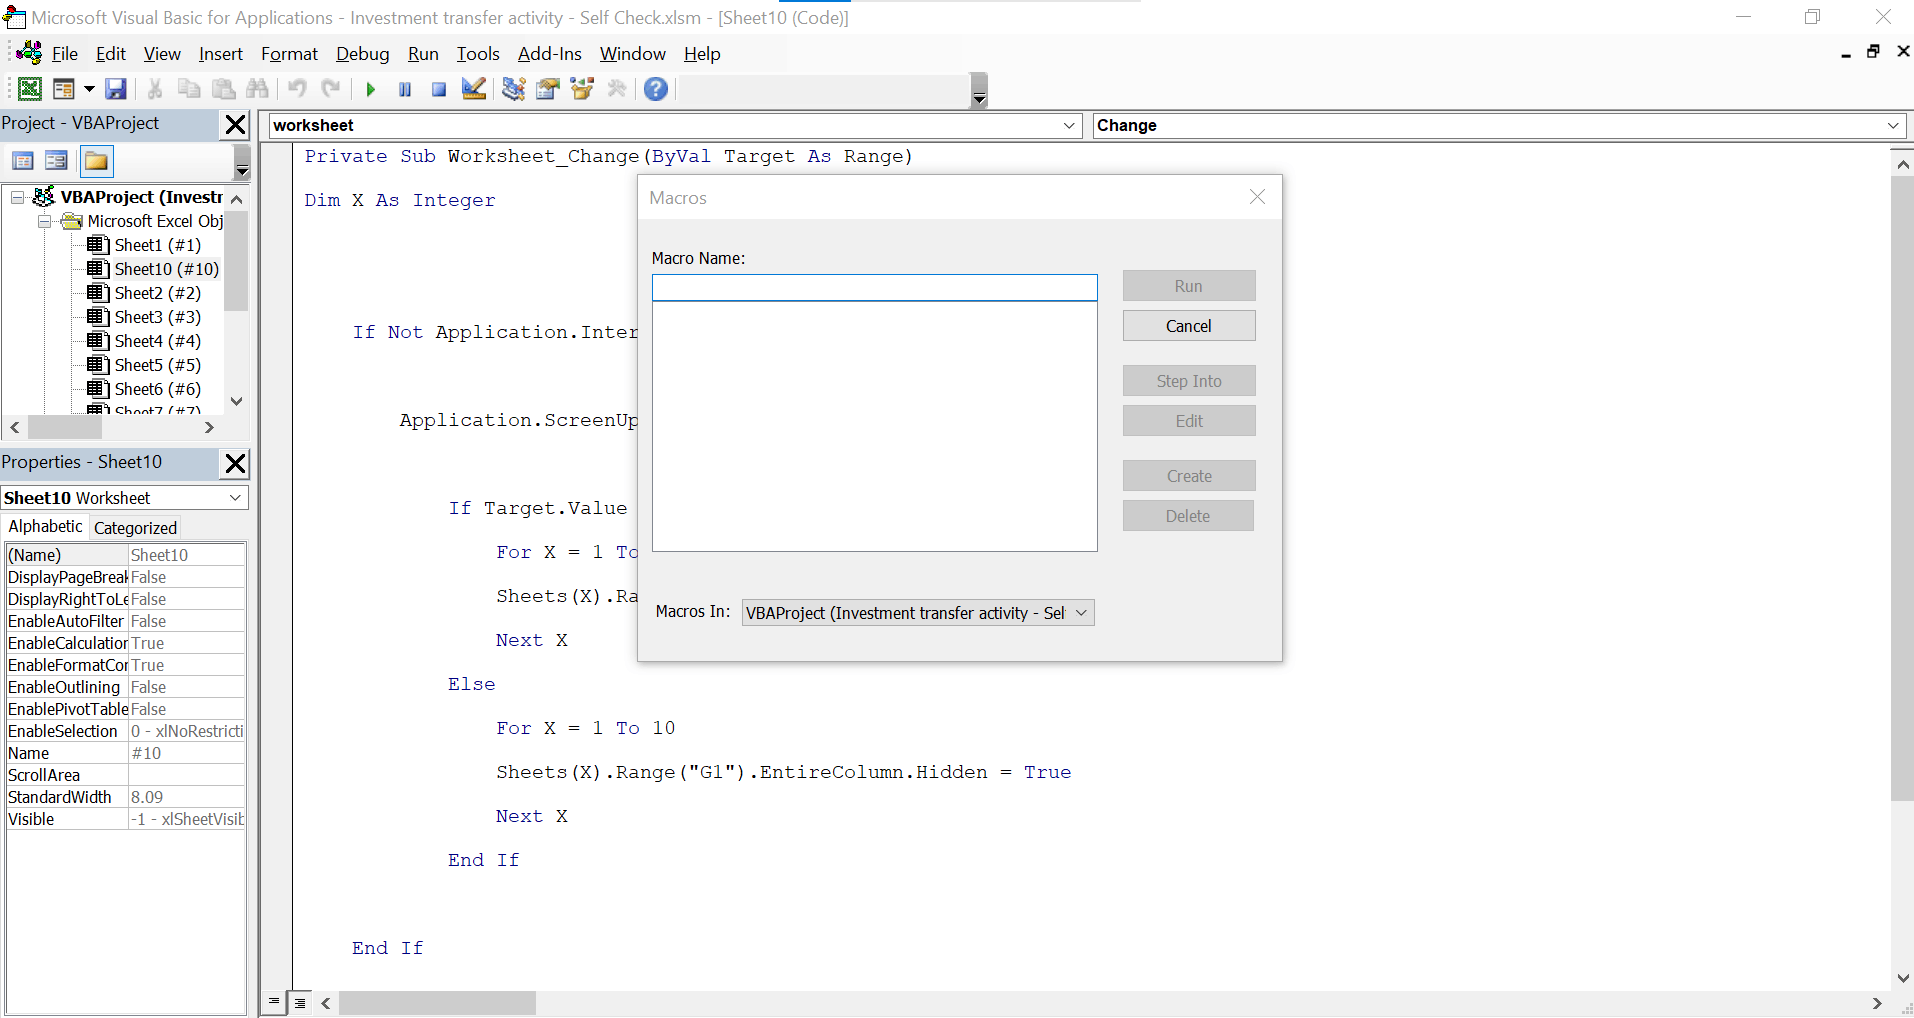
Task: Click the Toolbox wrench icon
Action: (617, 89)
